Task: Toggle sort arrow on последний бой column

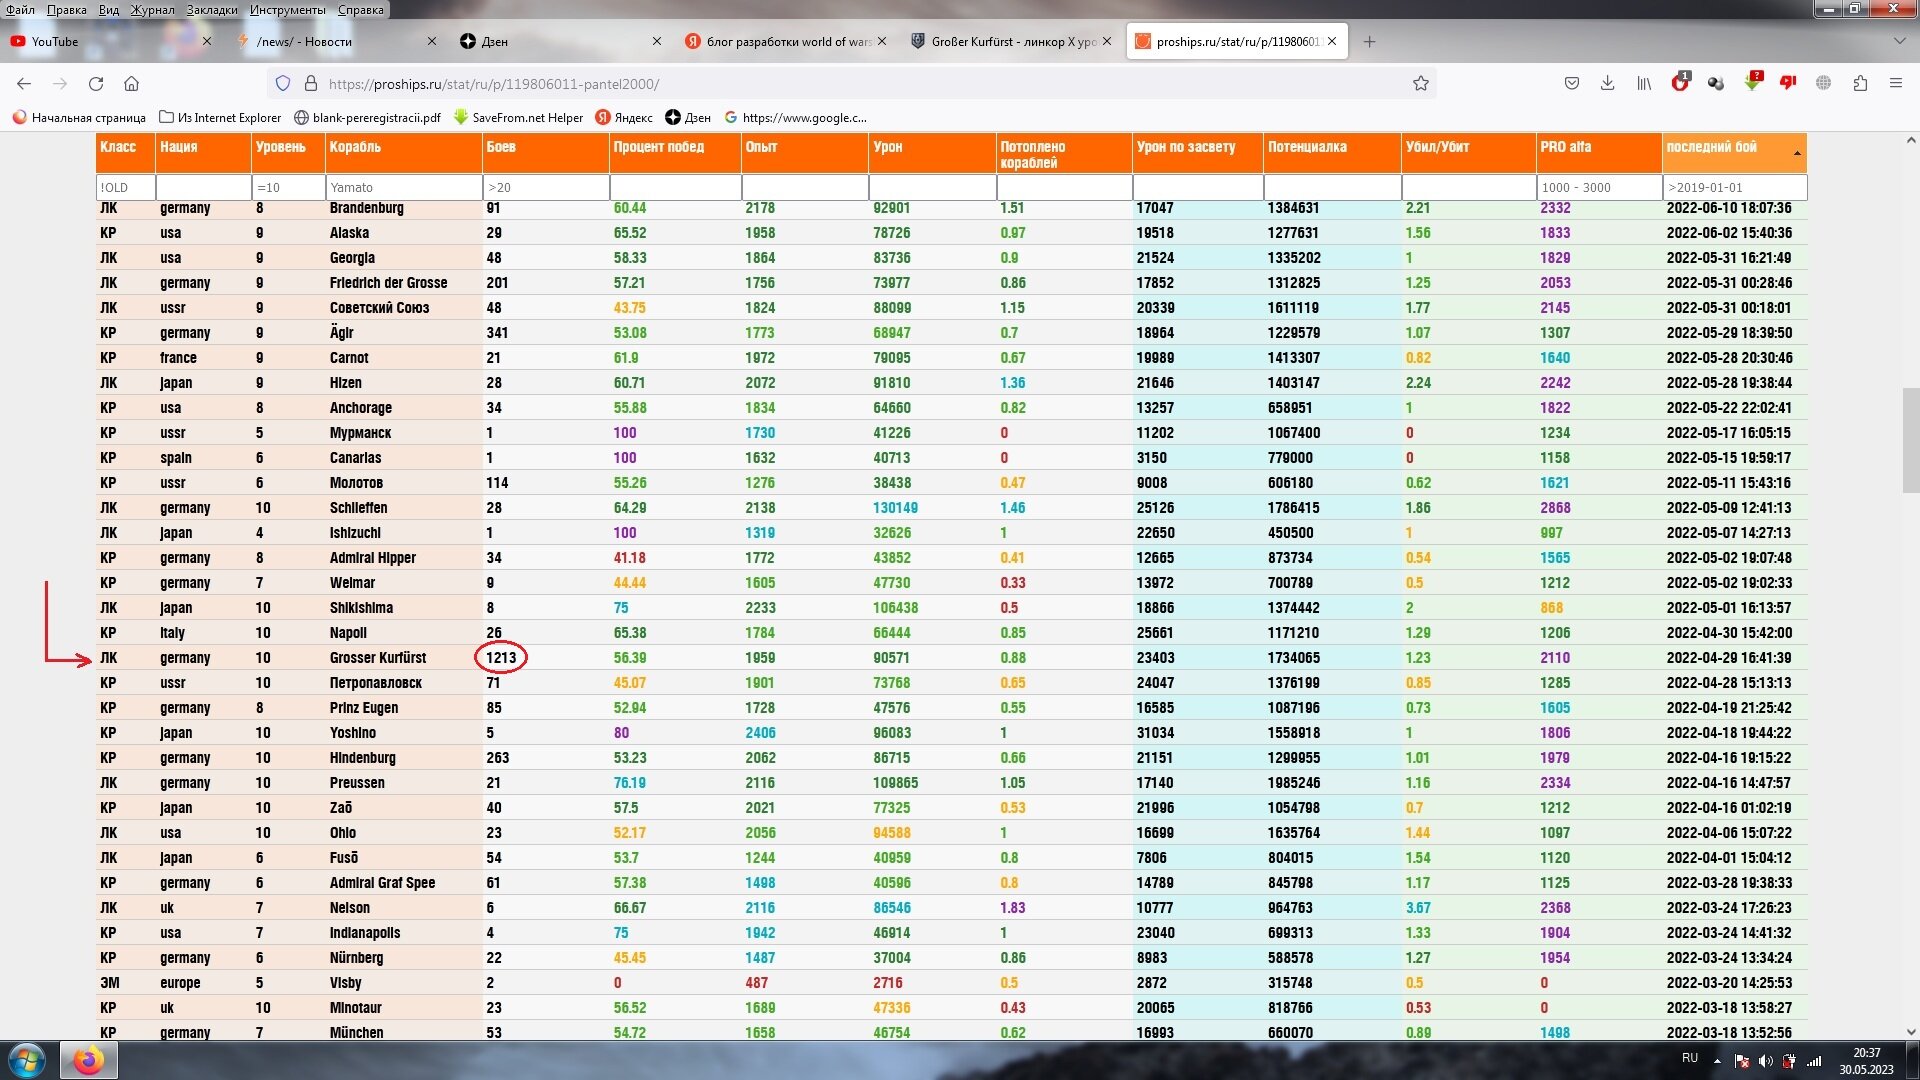Action: point(1797,153)
